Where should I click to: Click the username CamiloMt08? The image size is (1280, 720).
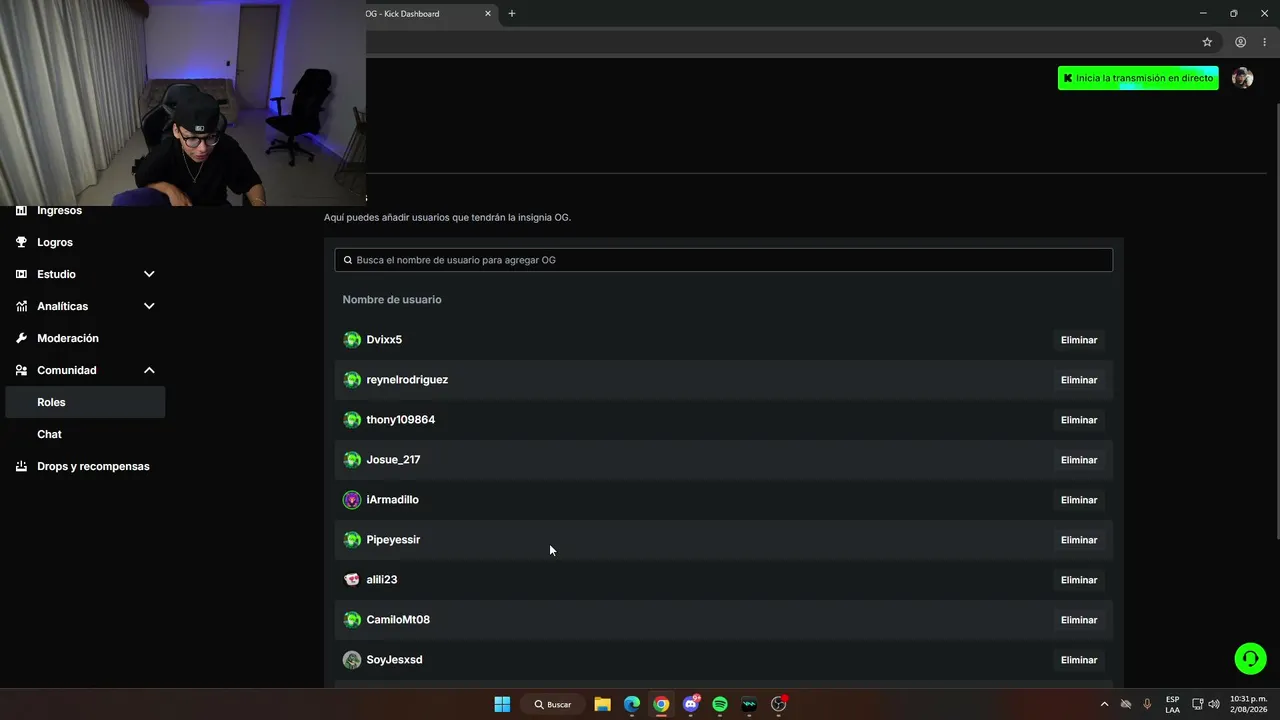[398, 620]
